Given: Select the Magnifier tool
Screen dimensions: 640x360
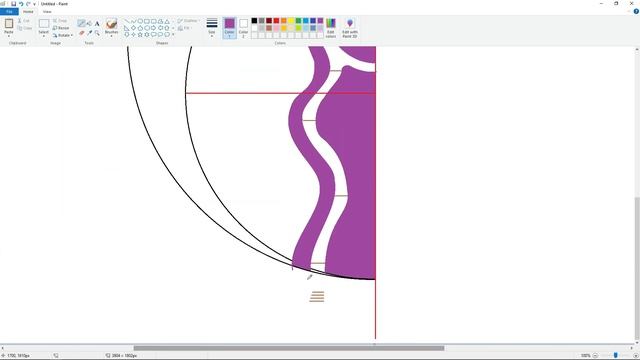Looking at the screenshot, I should (97, 33).
